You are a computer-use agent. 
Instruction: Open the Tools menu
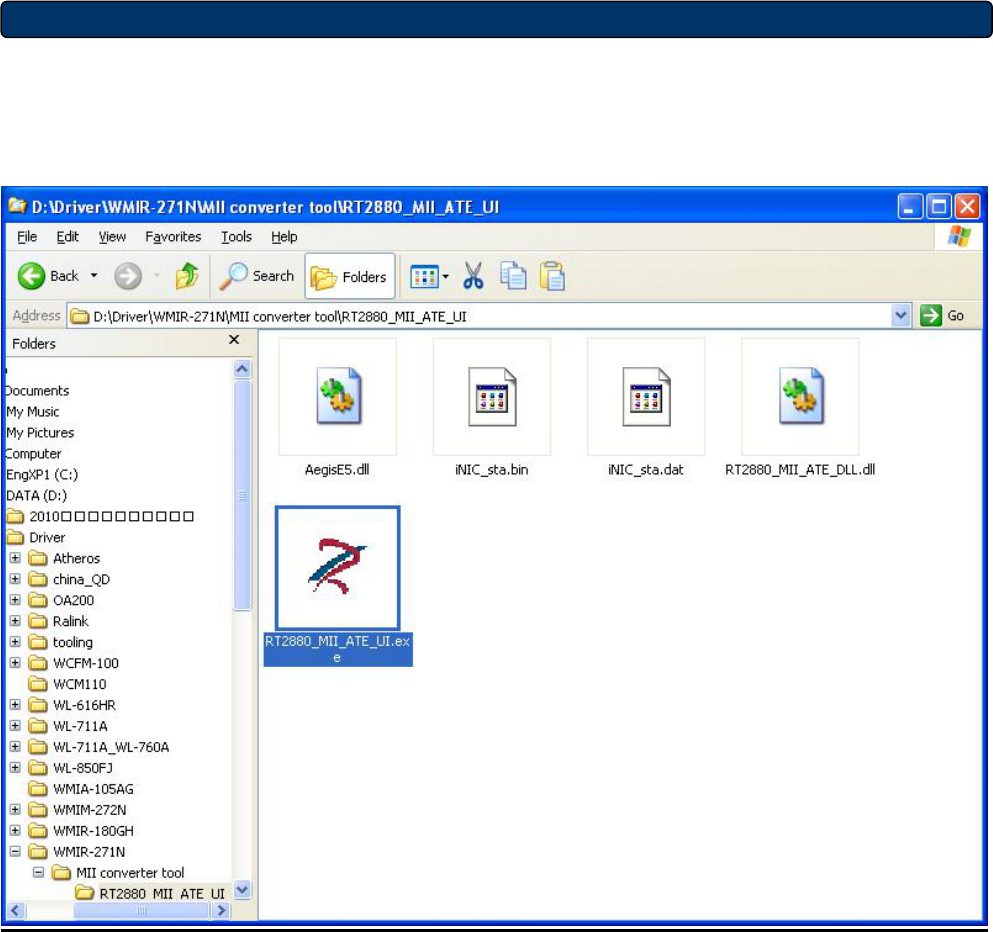(x=236, y=236)
